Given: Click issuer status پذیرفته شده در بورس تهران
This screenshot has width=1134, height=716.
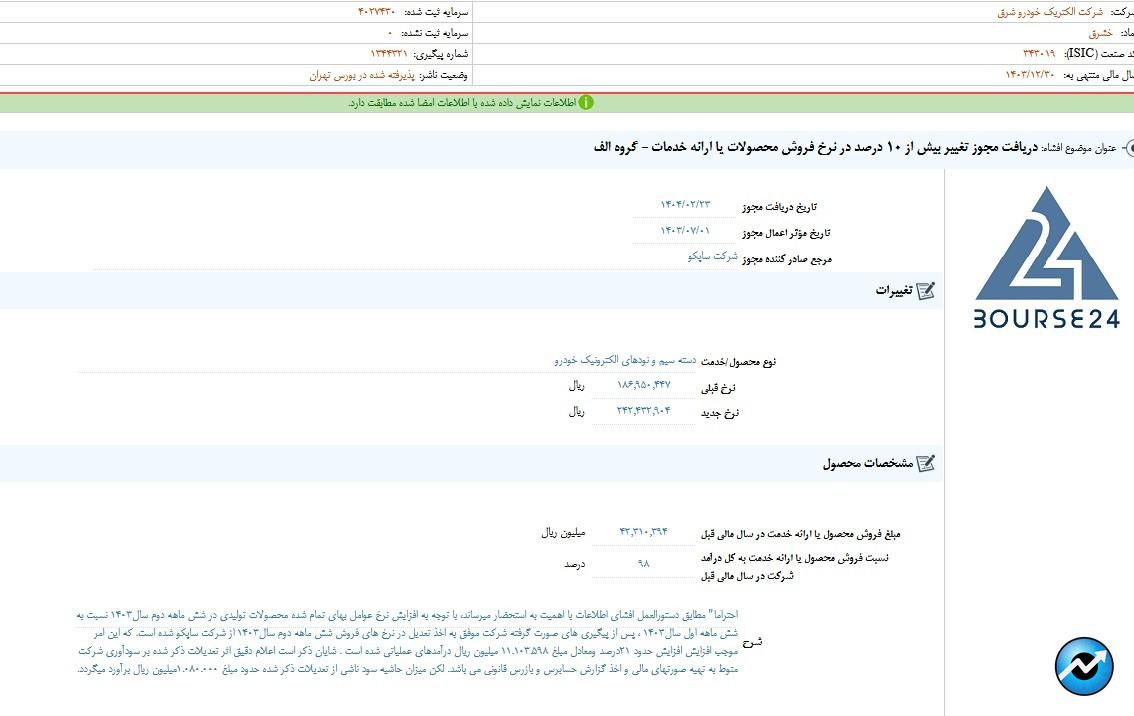Looking at the screenshot, I should [360, 75].
